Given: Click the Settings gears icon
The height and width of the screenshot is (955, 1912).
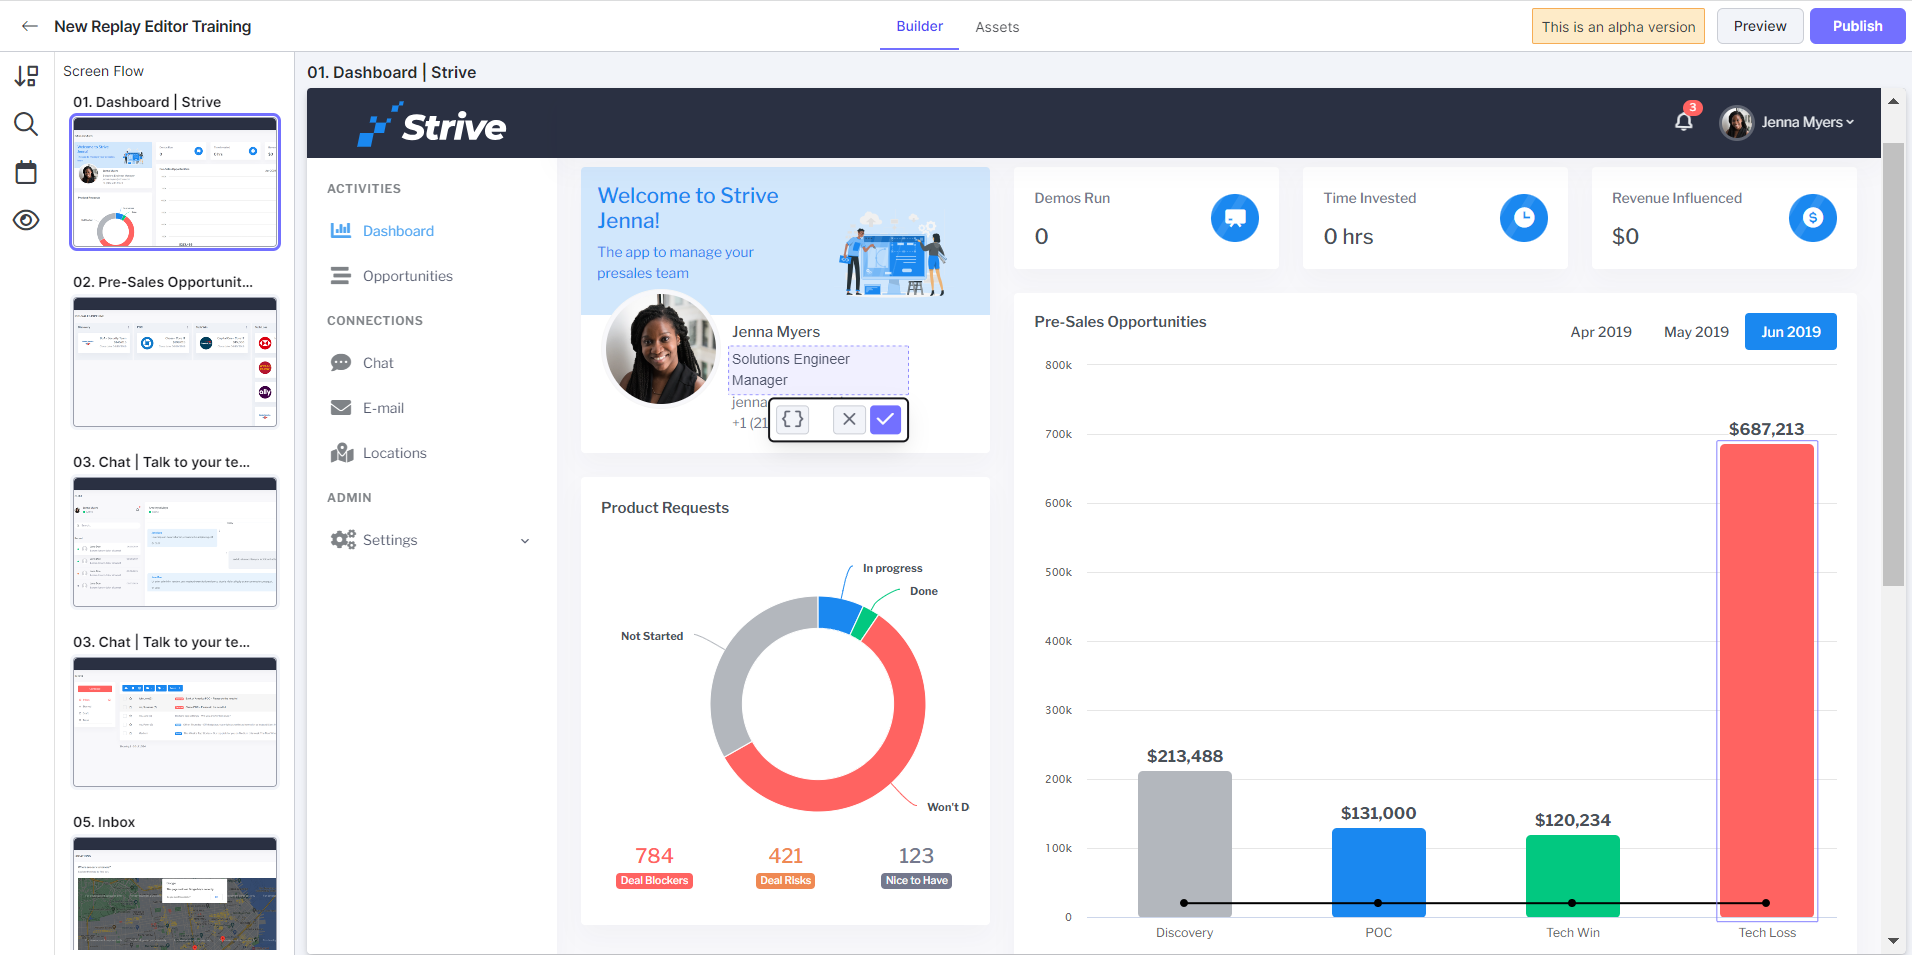Looking at the screenshot, I should 343,539.
